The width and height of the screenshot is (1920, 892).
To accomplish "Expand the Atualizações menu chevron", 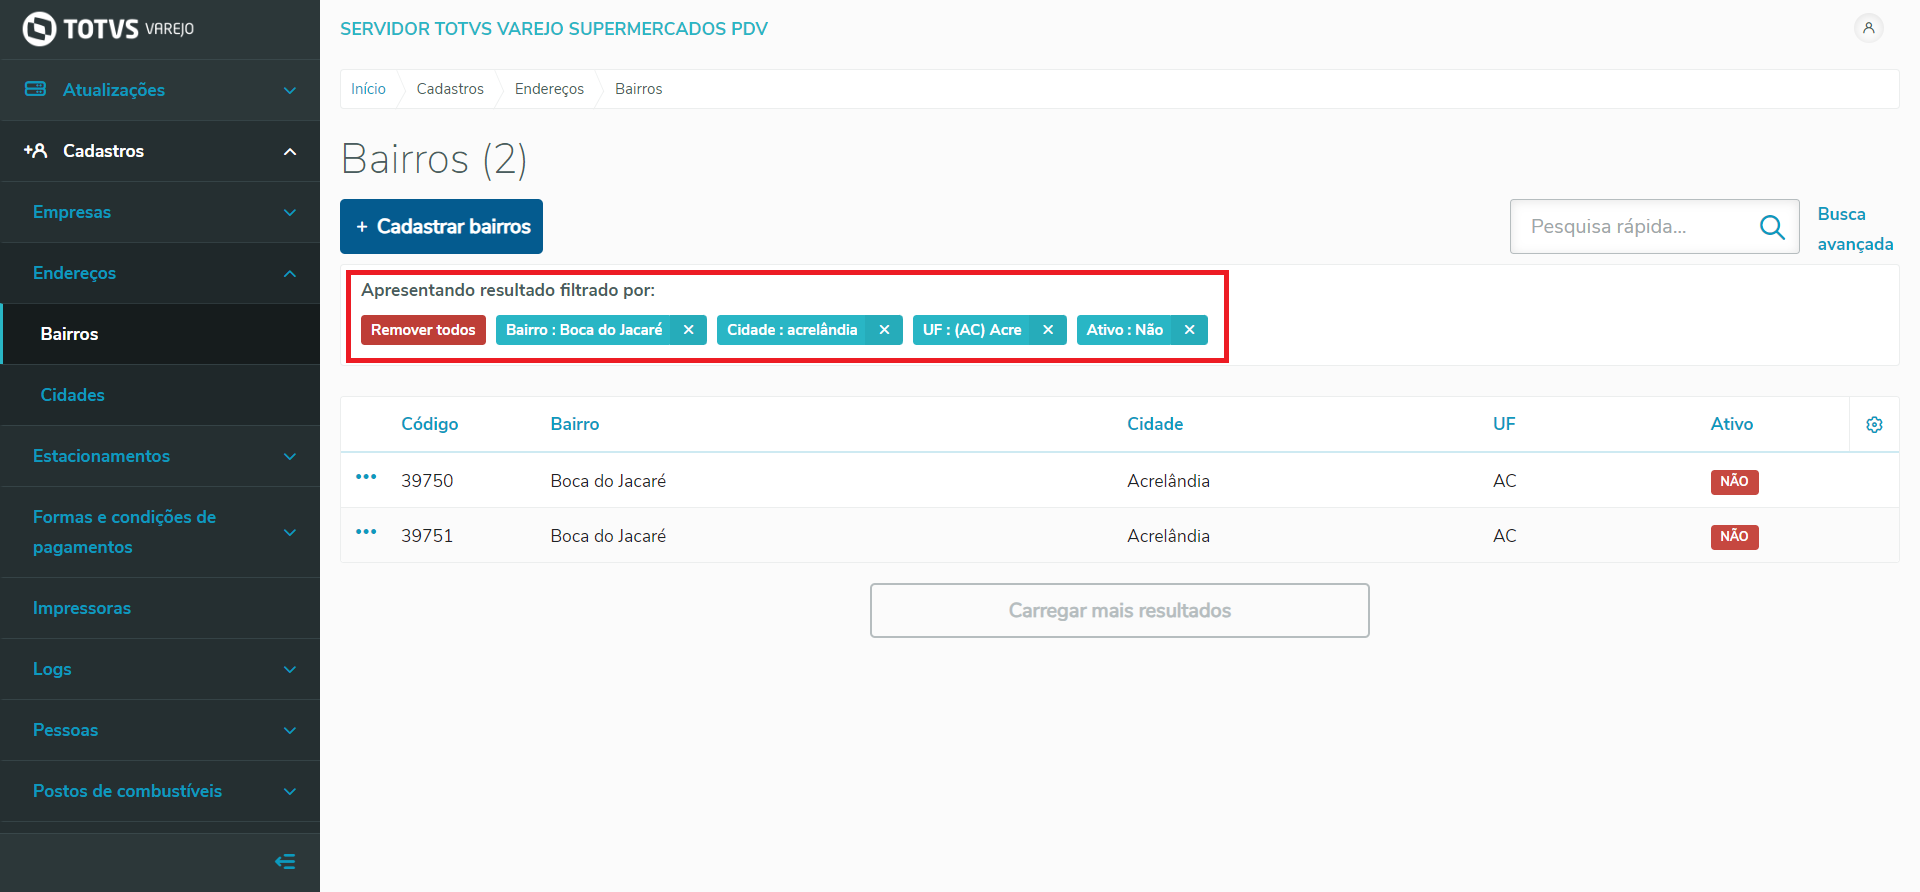I will [x=290, y=91].
